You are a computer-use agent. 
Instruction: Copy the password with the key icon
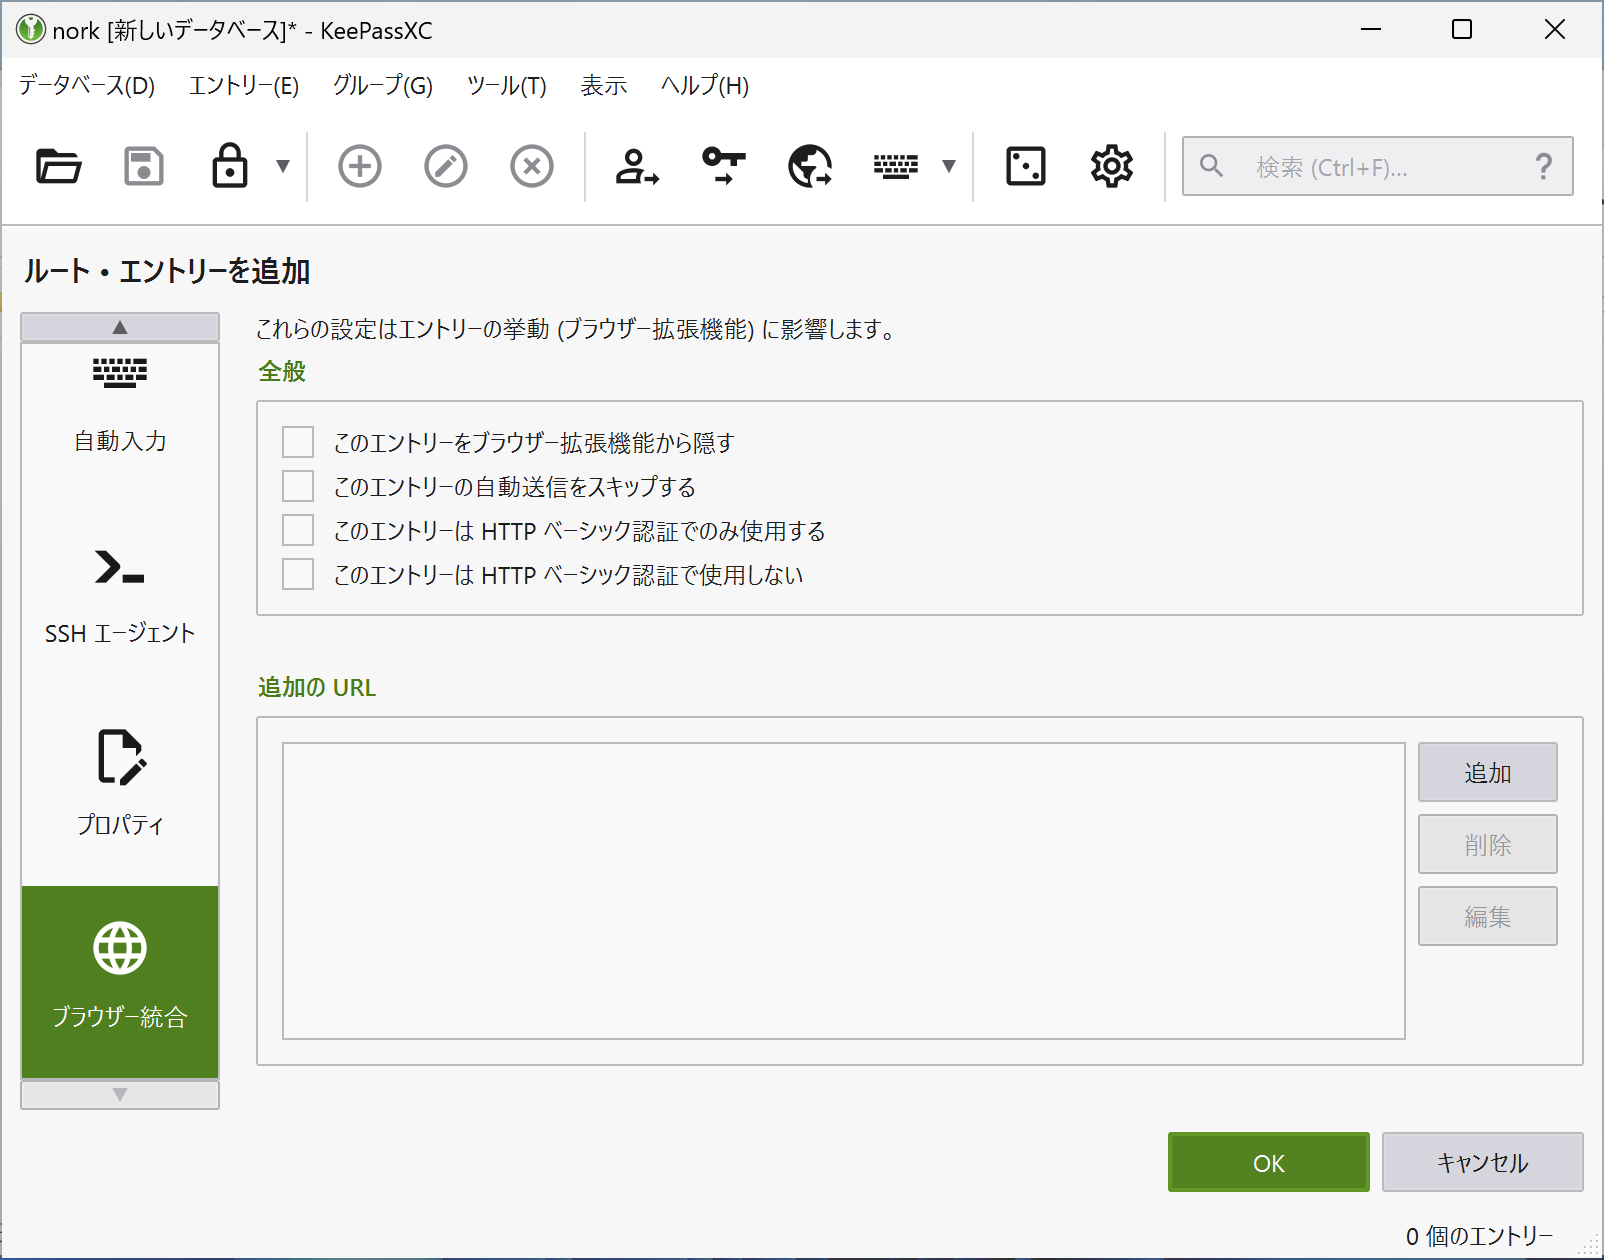pyautogui.click(x=722, y=166)
